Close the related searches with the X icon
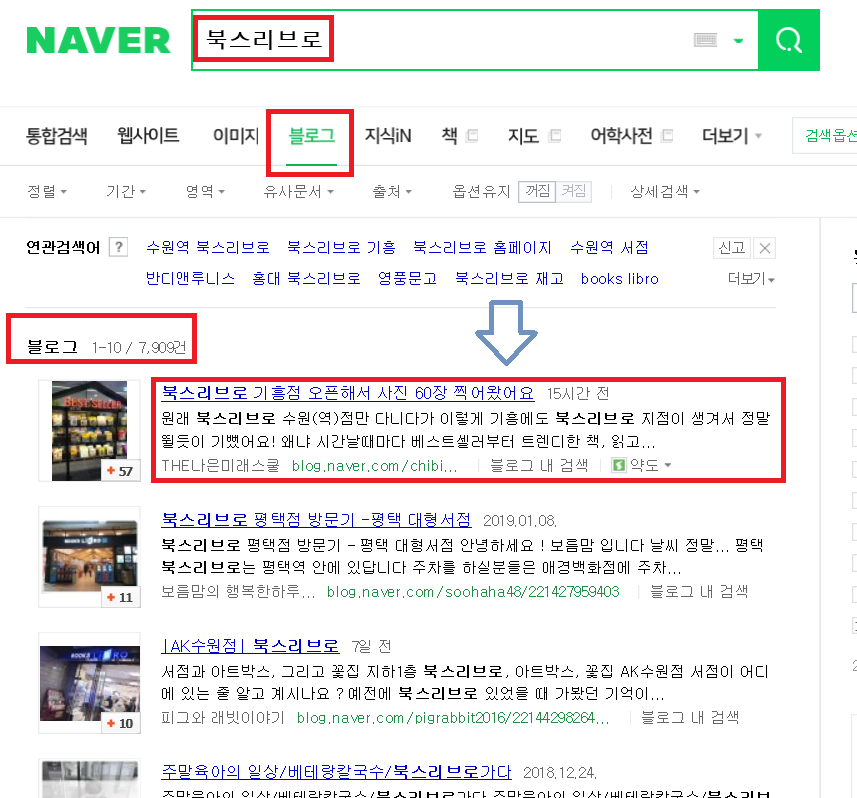Viewport: 857px width, 798px height. coord(765,248)
